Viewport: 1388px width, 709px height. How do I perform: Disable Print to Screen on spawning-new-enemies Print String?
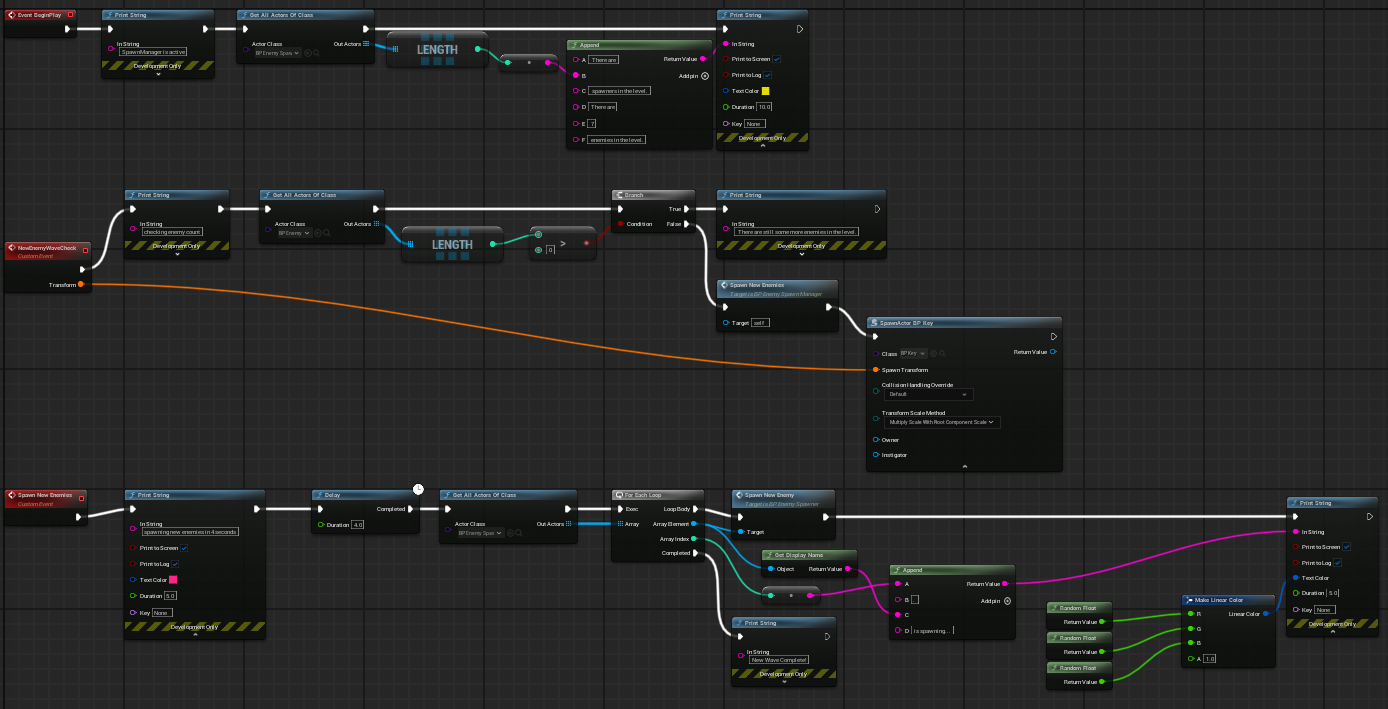coord(184,548)
